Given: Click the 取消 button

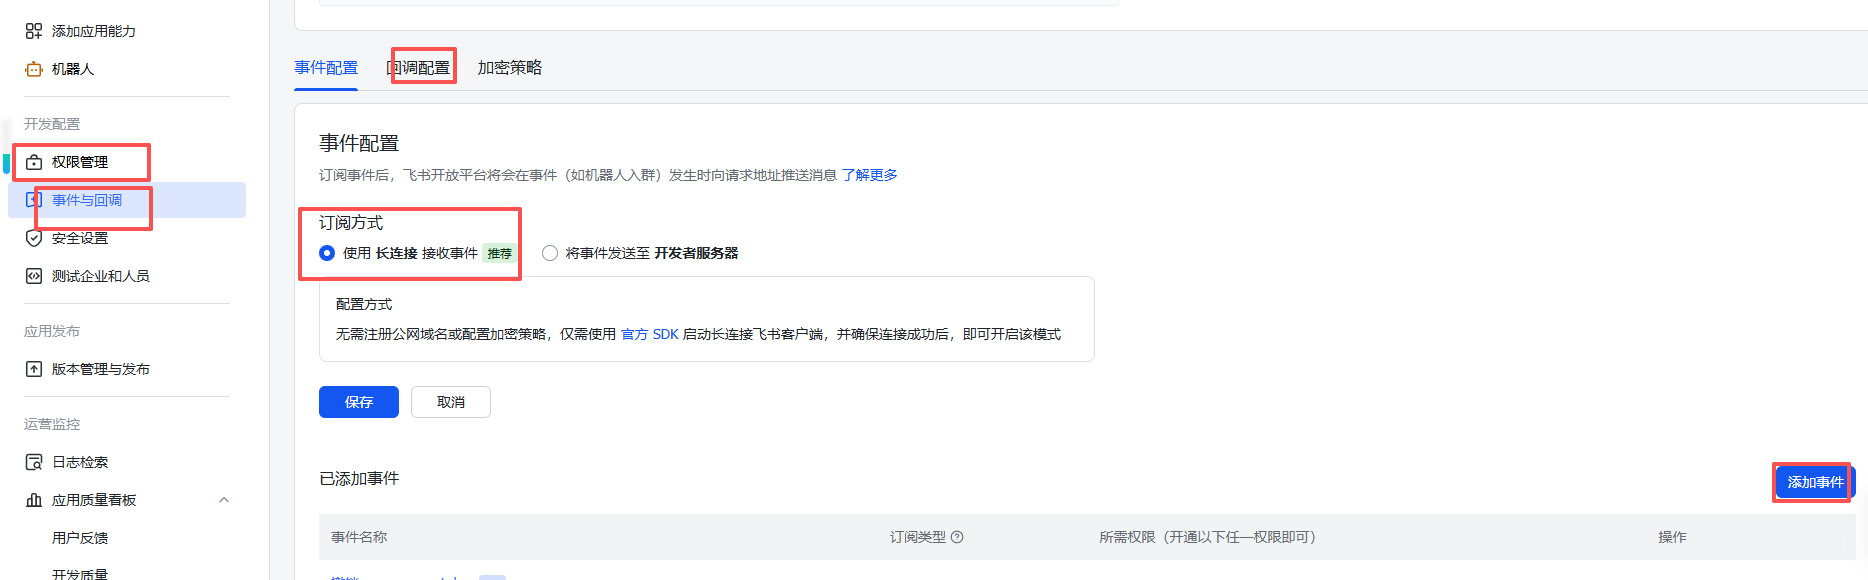Looking at the screenshot, I should 451,402.
